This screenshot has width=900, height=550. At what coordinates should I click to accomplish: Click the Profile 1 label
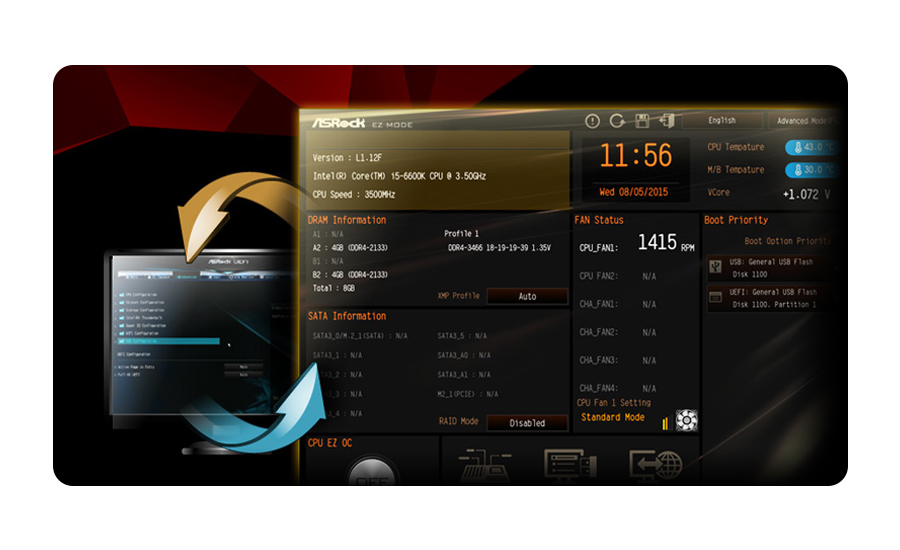coord(461,234)
